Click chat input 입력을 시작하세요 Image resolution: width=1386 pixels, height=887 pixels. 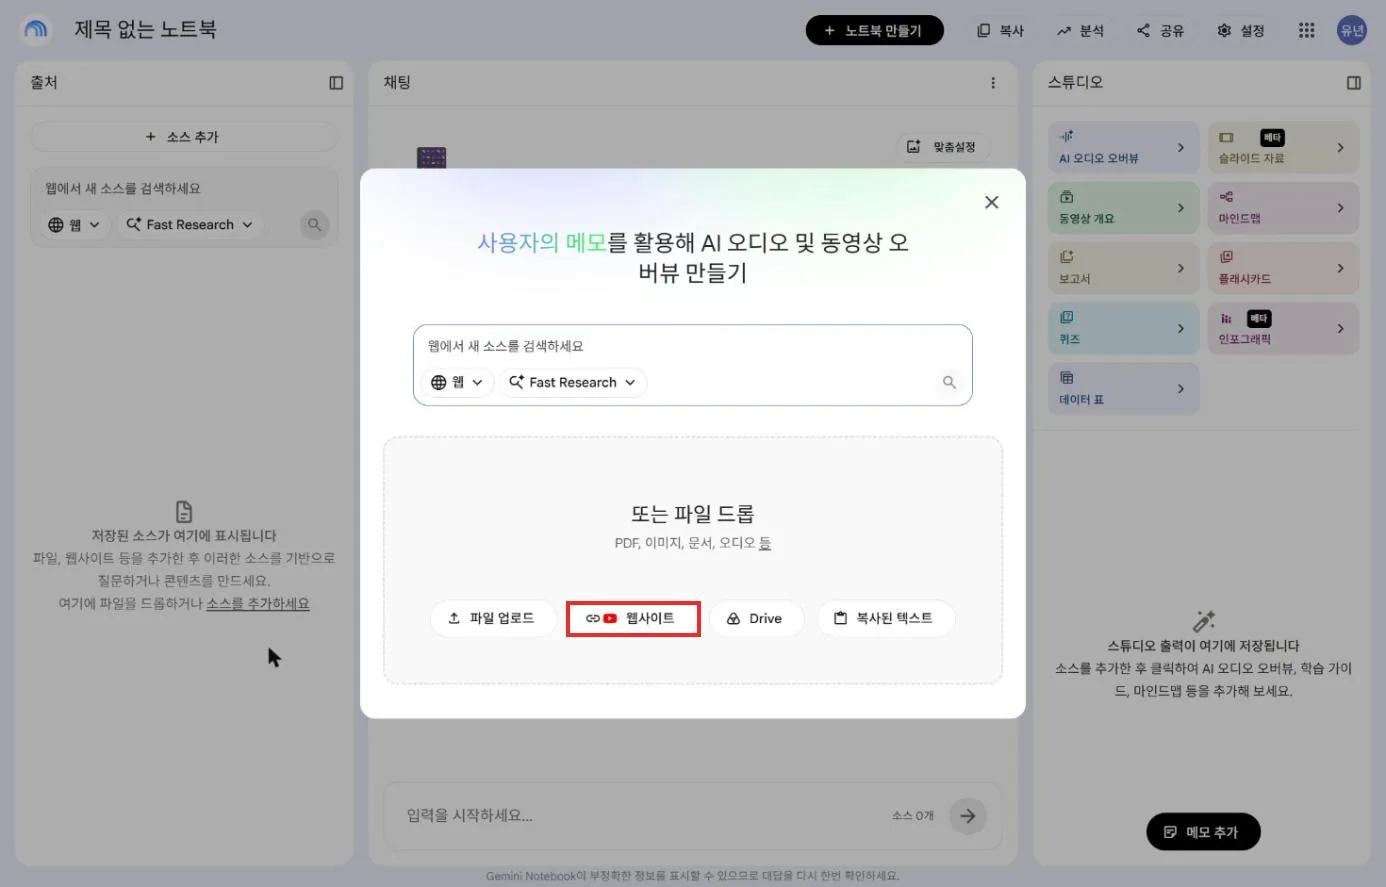[640, 816]
